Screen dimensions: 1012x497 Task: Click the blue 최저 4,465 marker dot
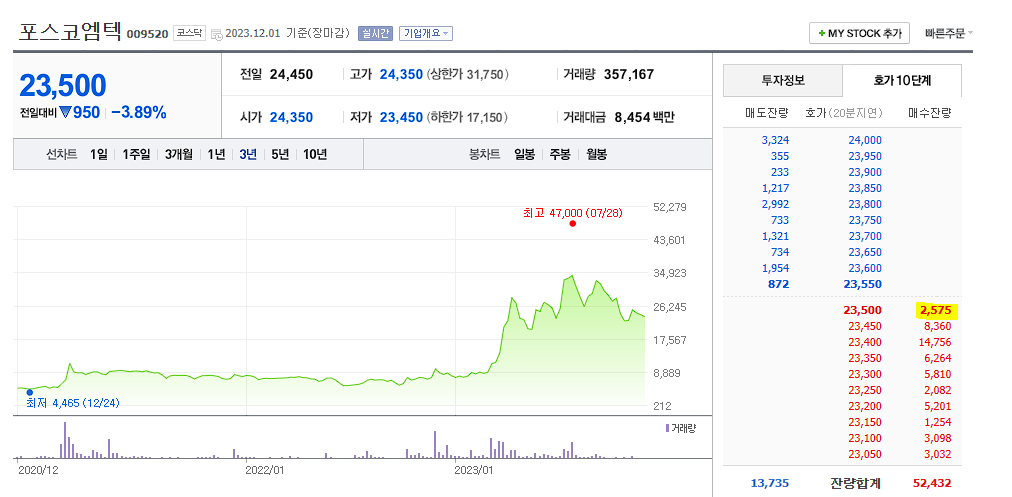pos(30,392)
